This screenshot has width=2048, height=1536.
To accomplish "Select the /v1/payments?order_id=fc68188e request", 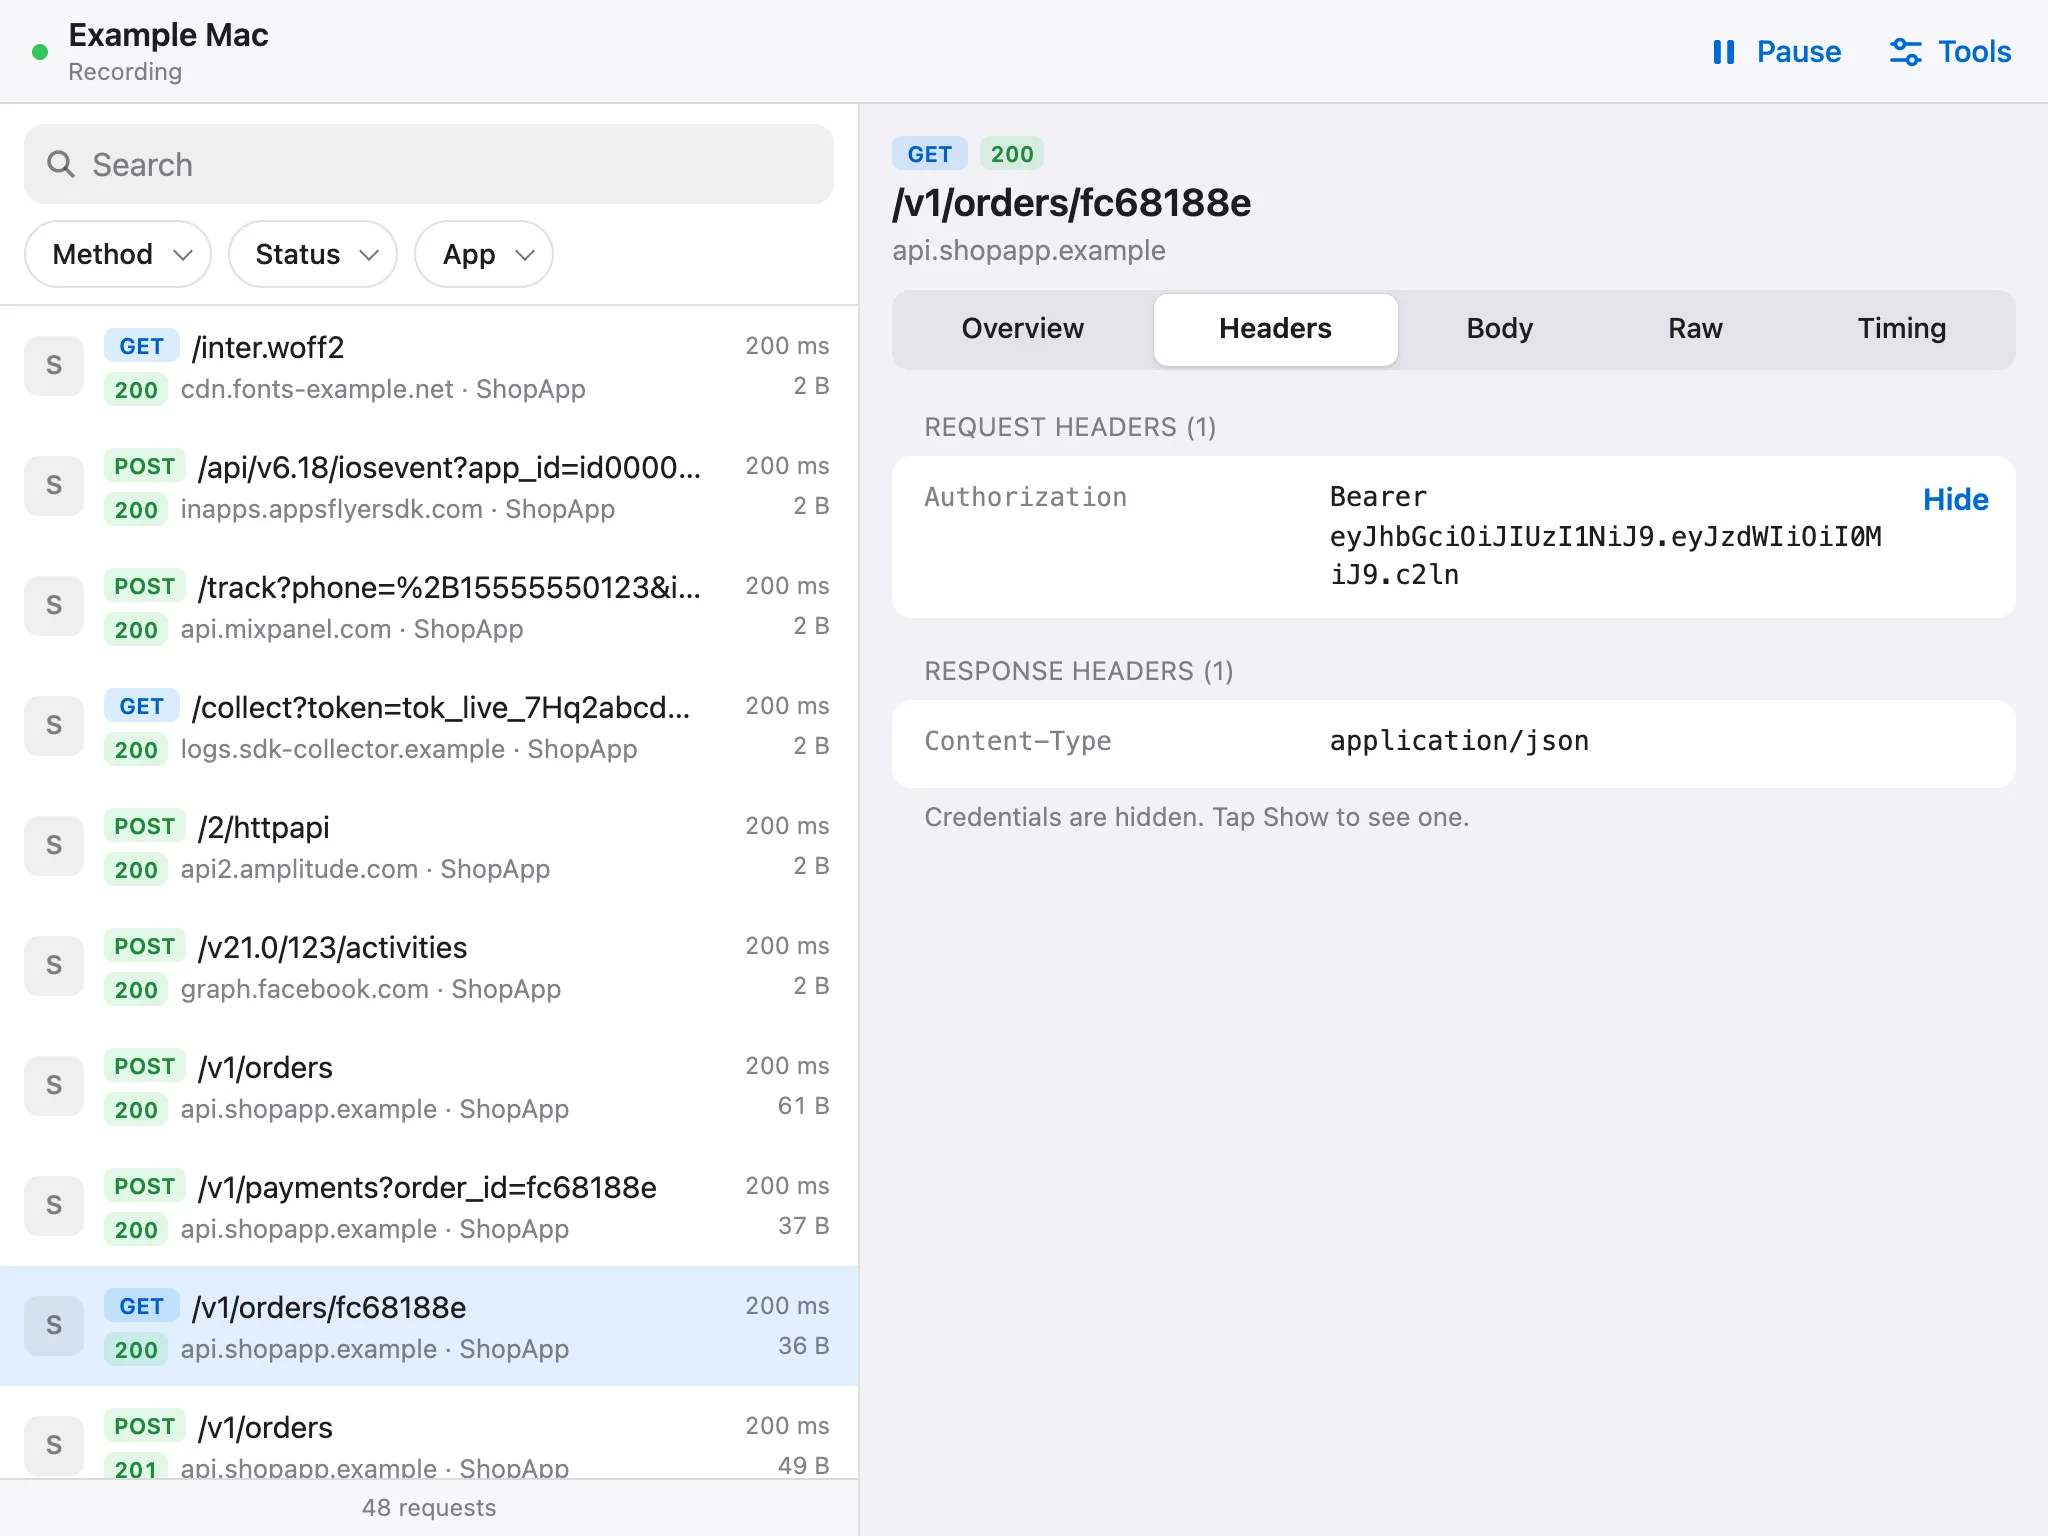I will (429, 1206).
